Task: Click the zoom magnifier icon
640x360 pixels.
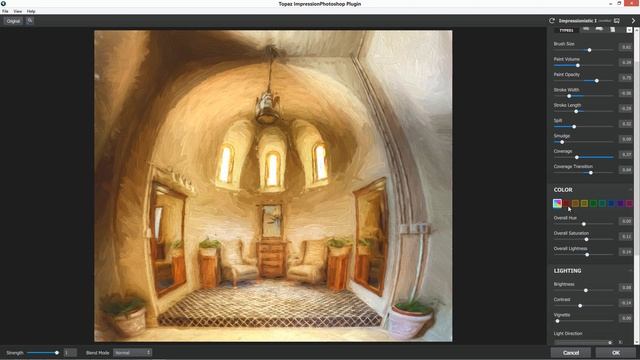Action: coord(30,20)
